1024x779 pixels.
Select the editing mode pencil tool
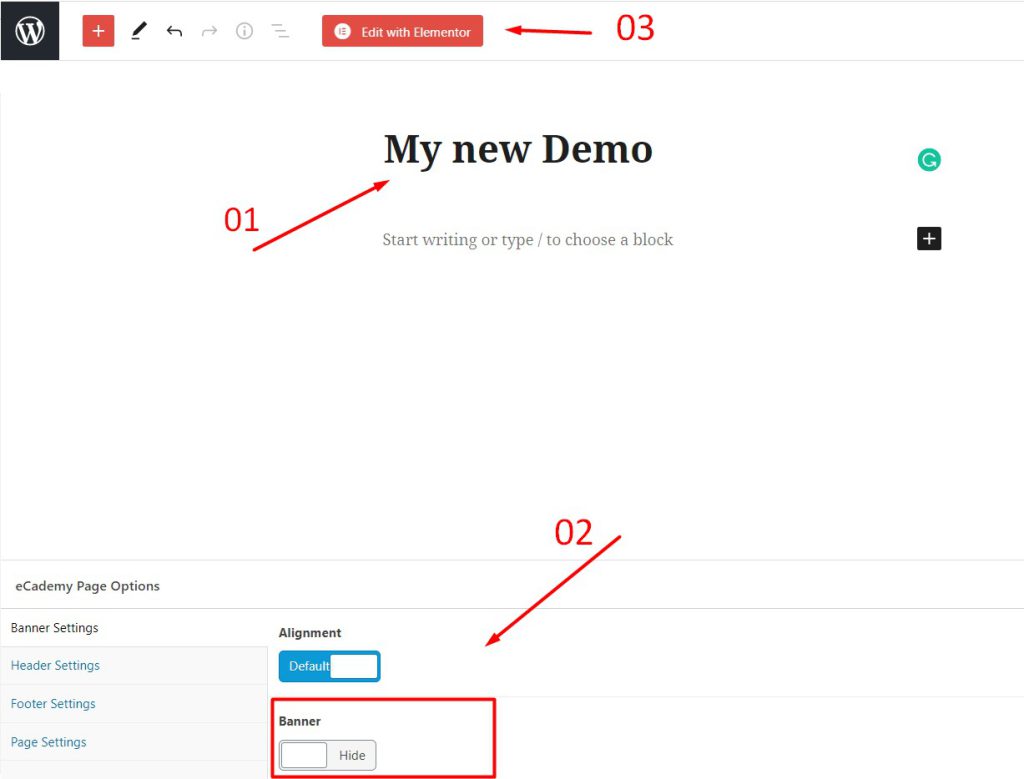[138, 30]
